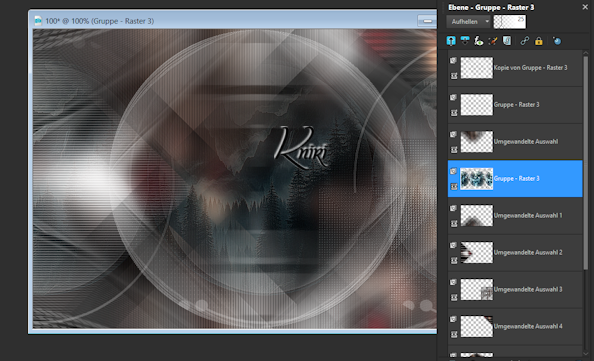Click the clipboard layer effects icon
Image resolution: width=594 pixels, height=361 pixels.
point(507,41)
